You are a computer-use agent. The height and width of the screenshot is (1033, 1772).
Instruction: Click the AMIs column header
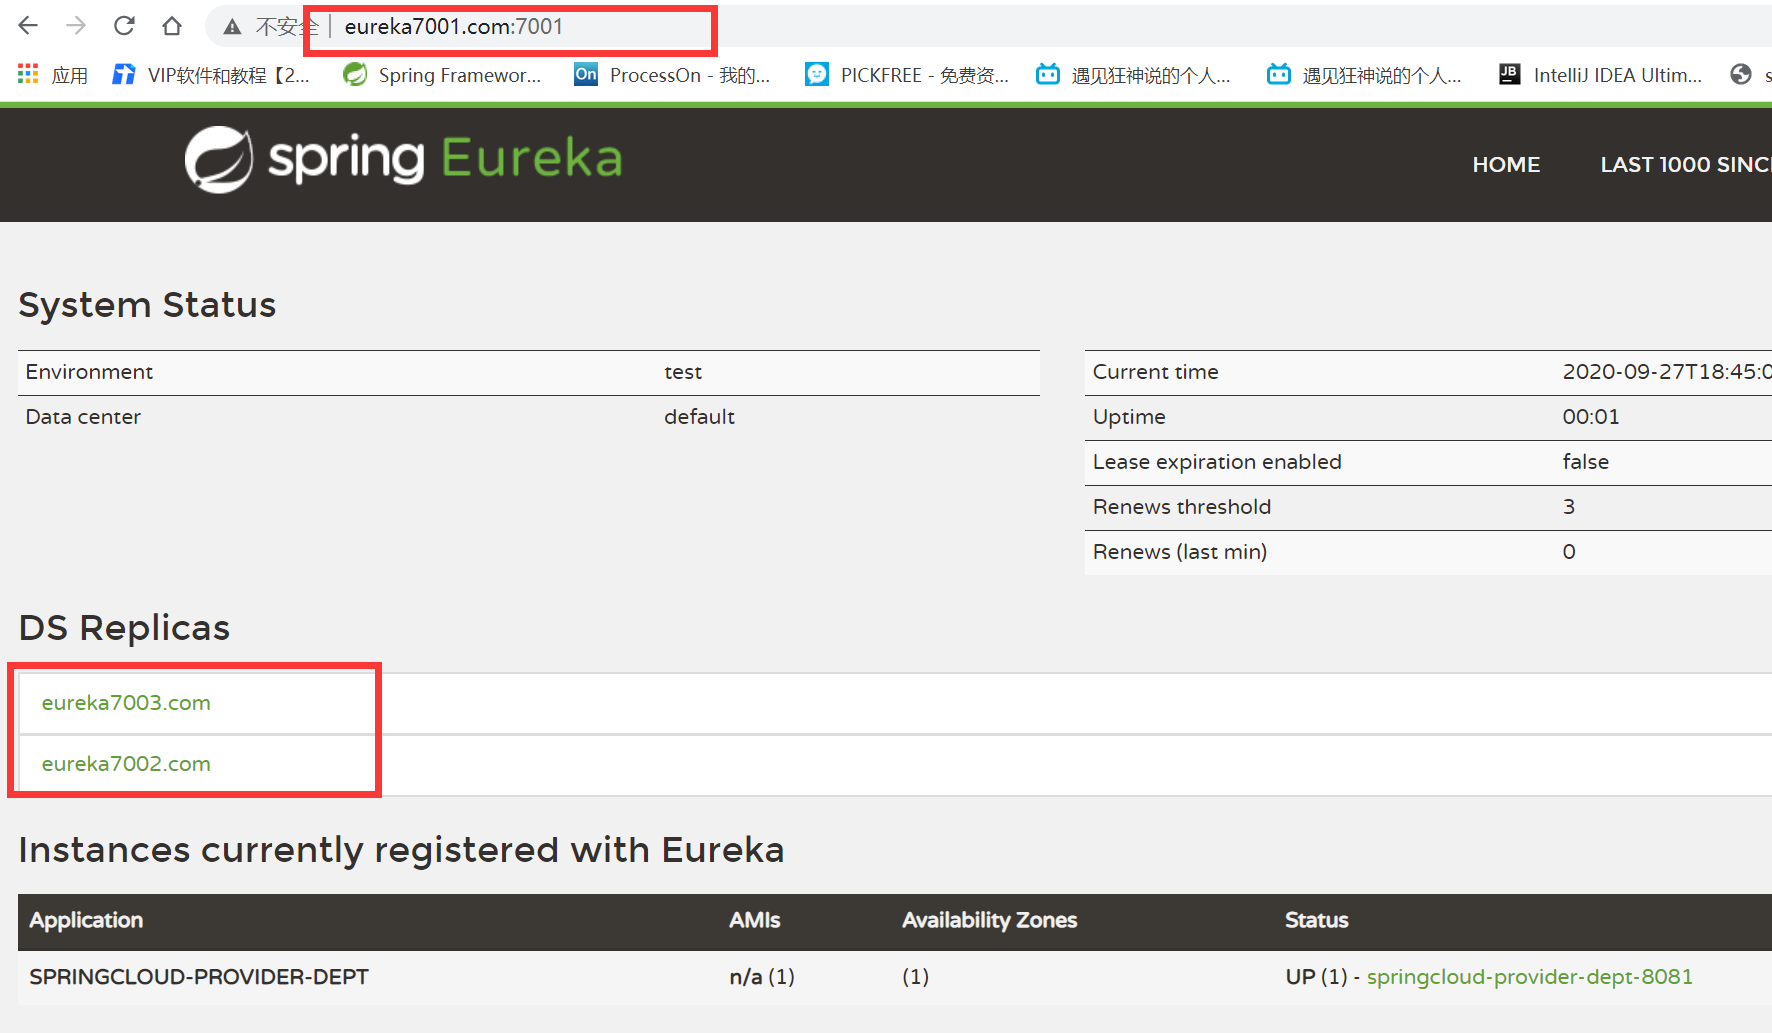754,920
